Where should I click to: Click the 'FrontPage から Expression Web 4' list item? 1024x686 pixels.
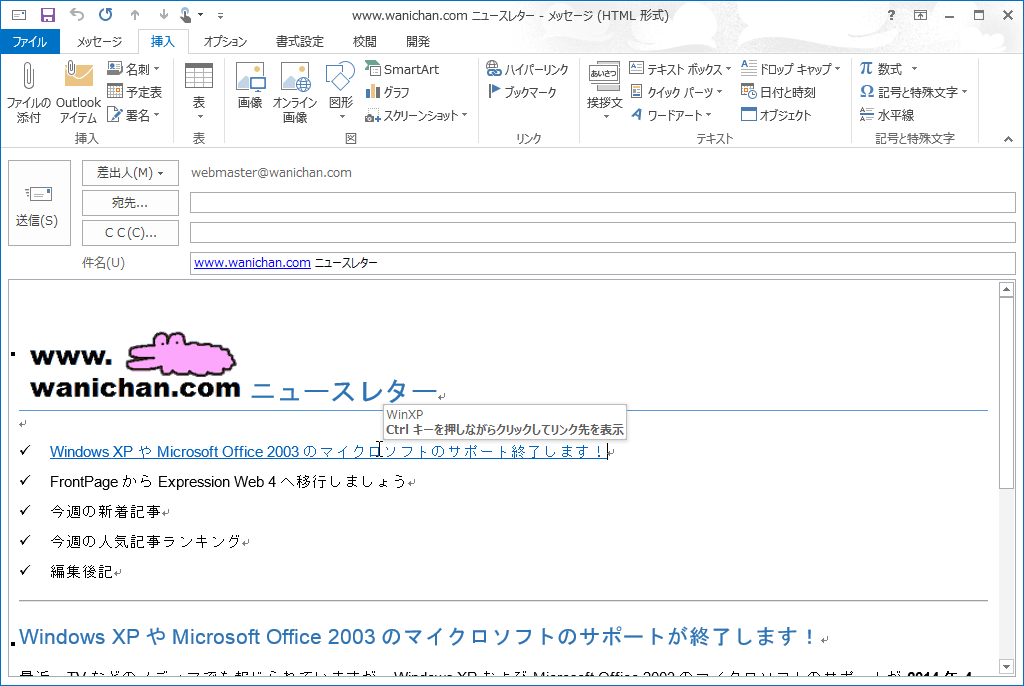pos(229,482)
